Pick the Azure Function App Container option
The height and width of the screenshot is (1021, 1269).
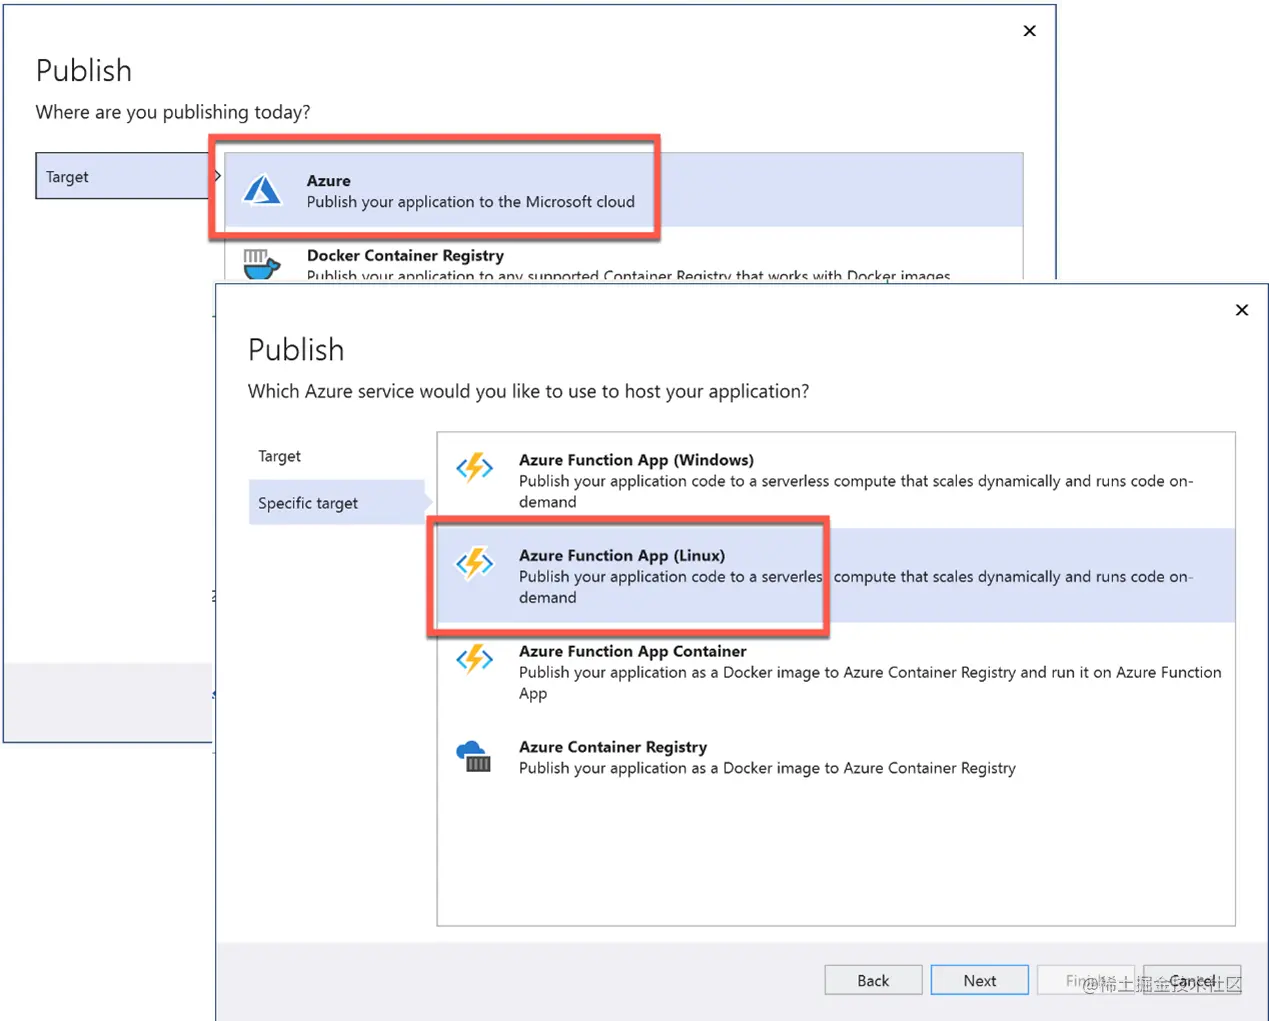pos(836,671)
